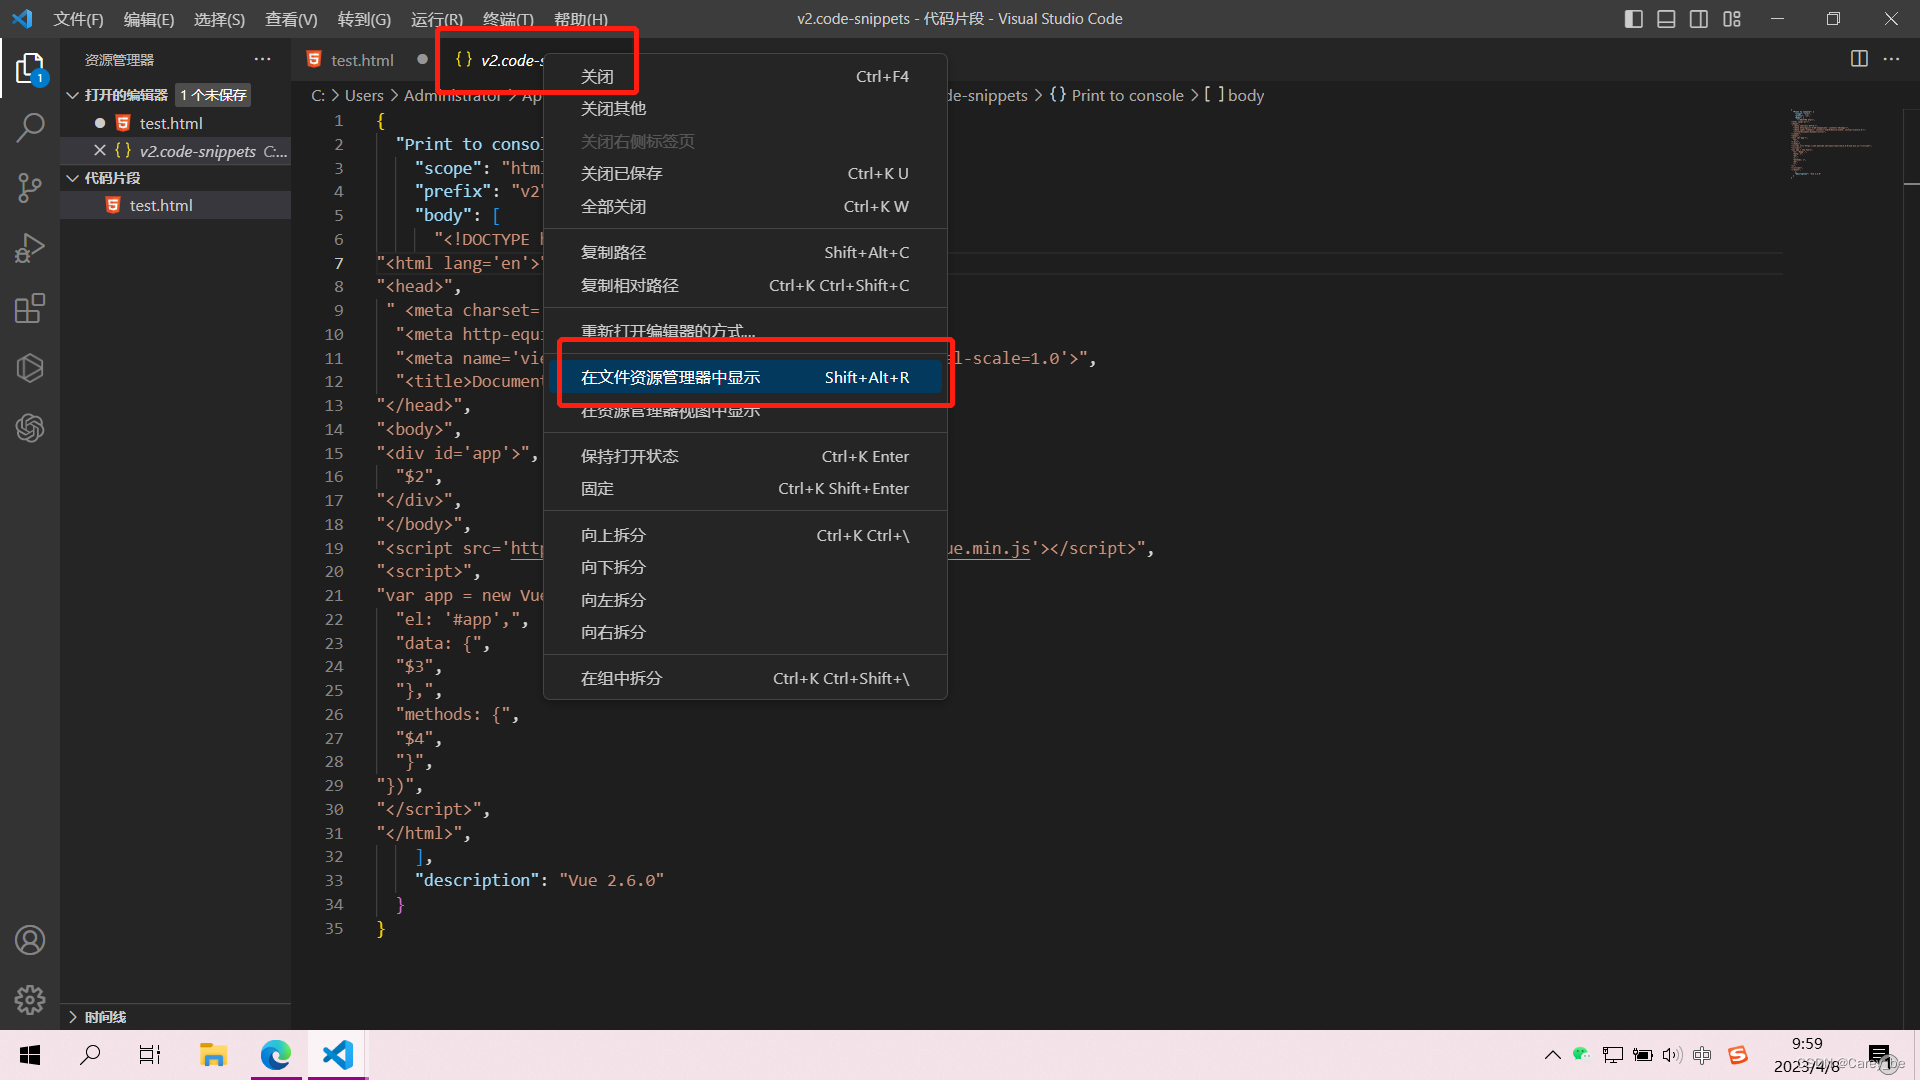Image resolution: width=1920 pixels, height=1080 pixels.
Task: Collapse the 打开的编辑器 section
Action: coord(73,95)
